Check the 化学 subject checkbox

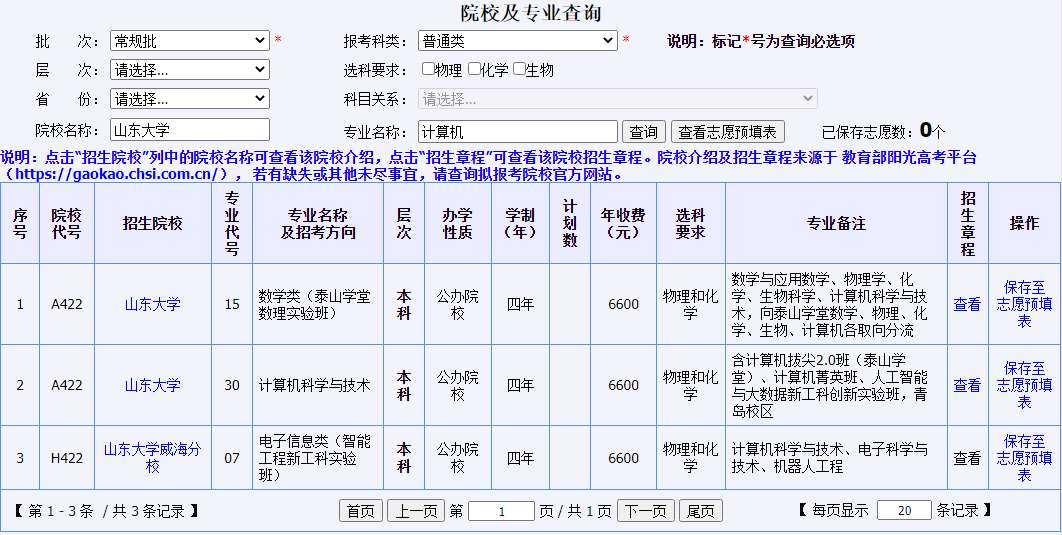coord(474,70)
